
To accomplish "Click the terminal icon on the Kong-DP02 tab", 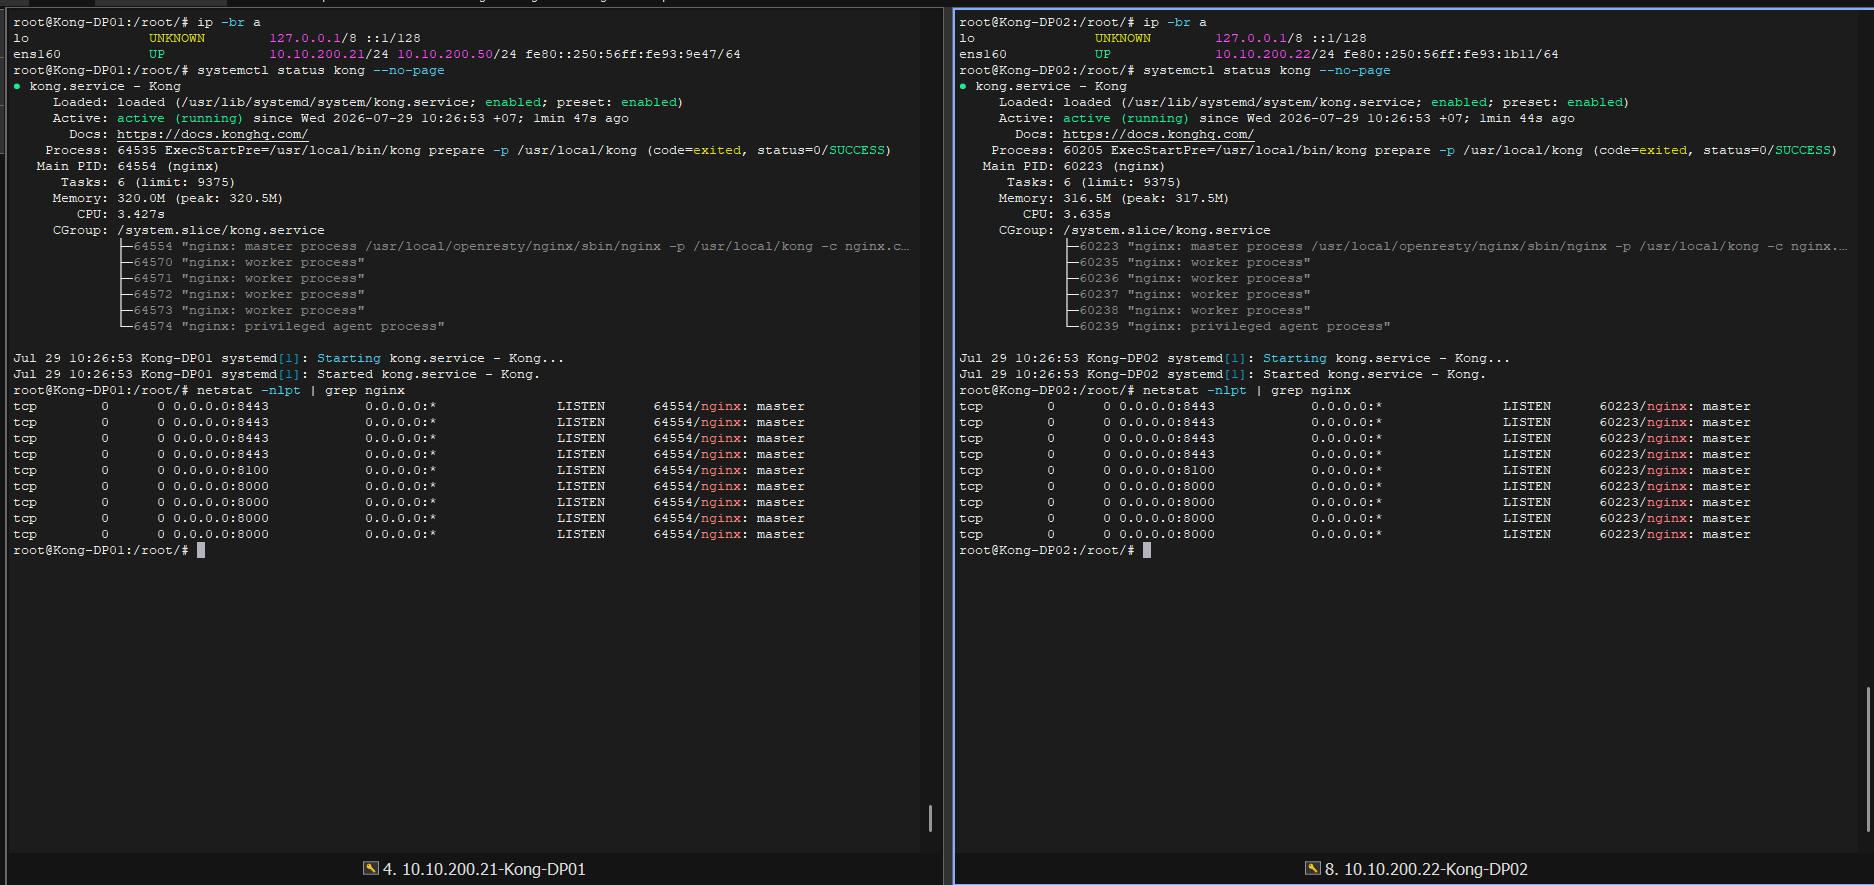I will click(1312, 868).
